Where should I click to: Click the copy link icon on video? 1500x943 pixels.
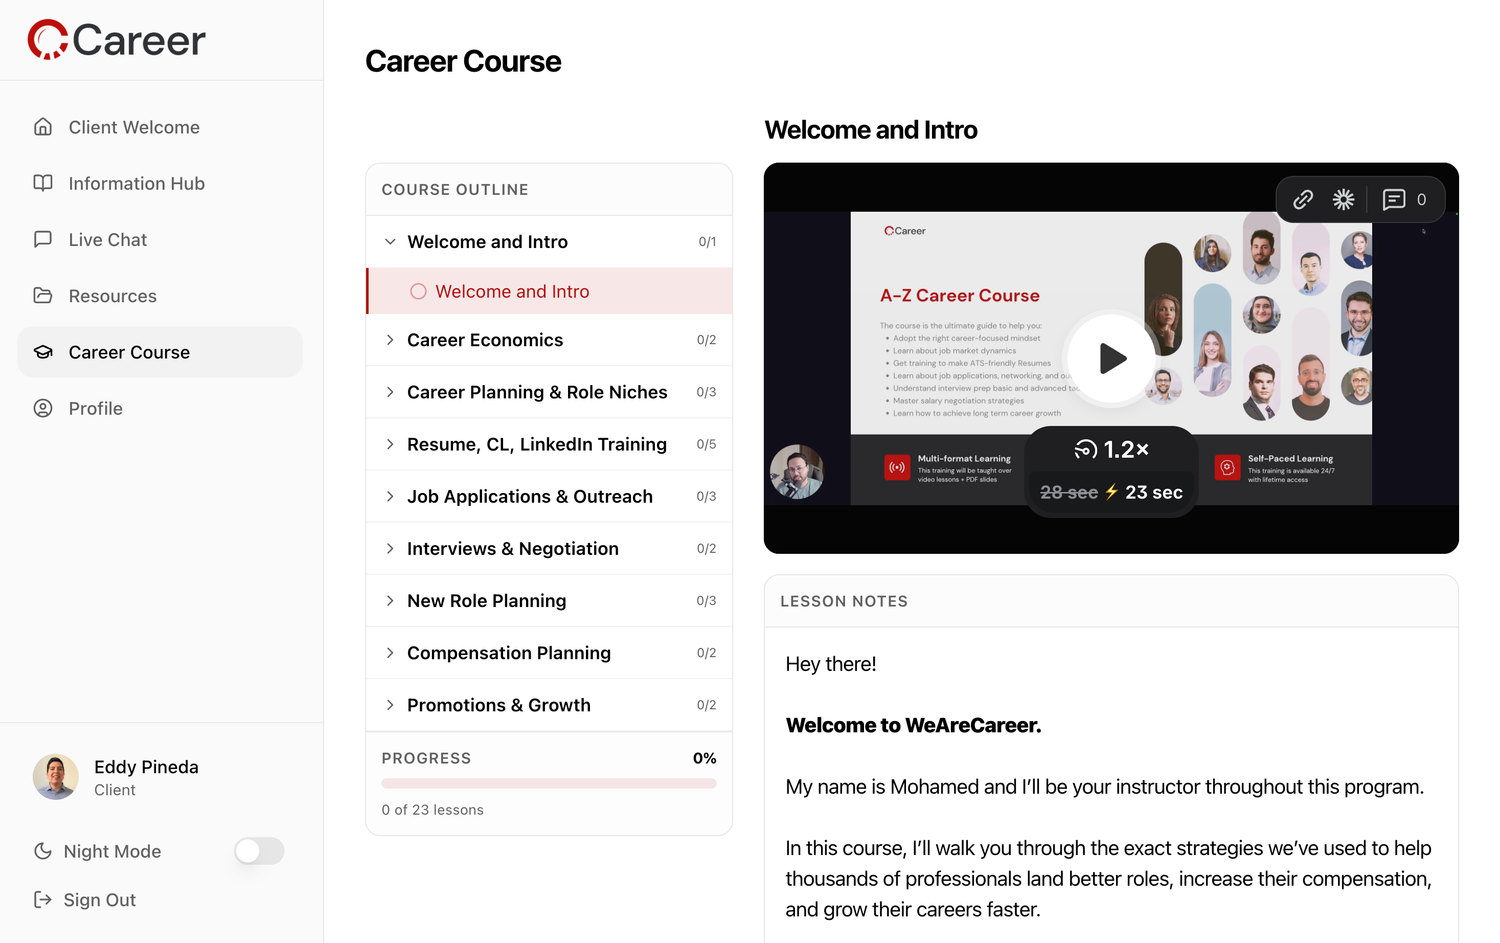pyautogui.click(x=1302, y=200)
